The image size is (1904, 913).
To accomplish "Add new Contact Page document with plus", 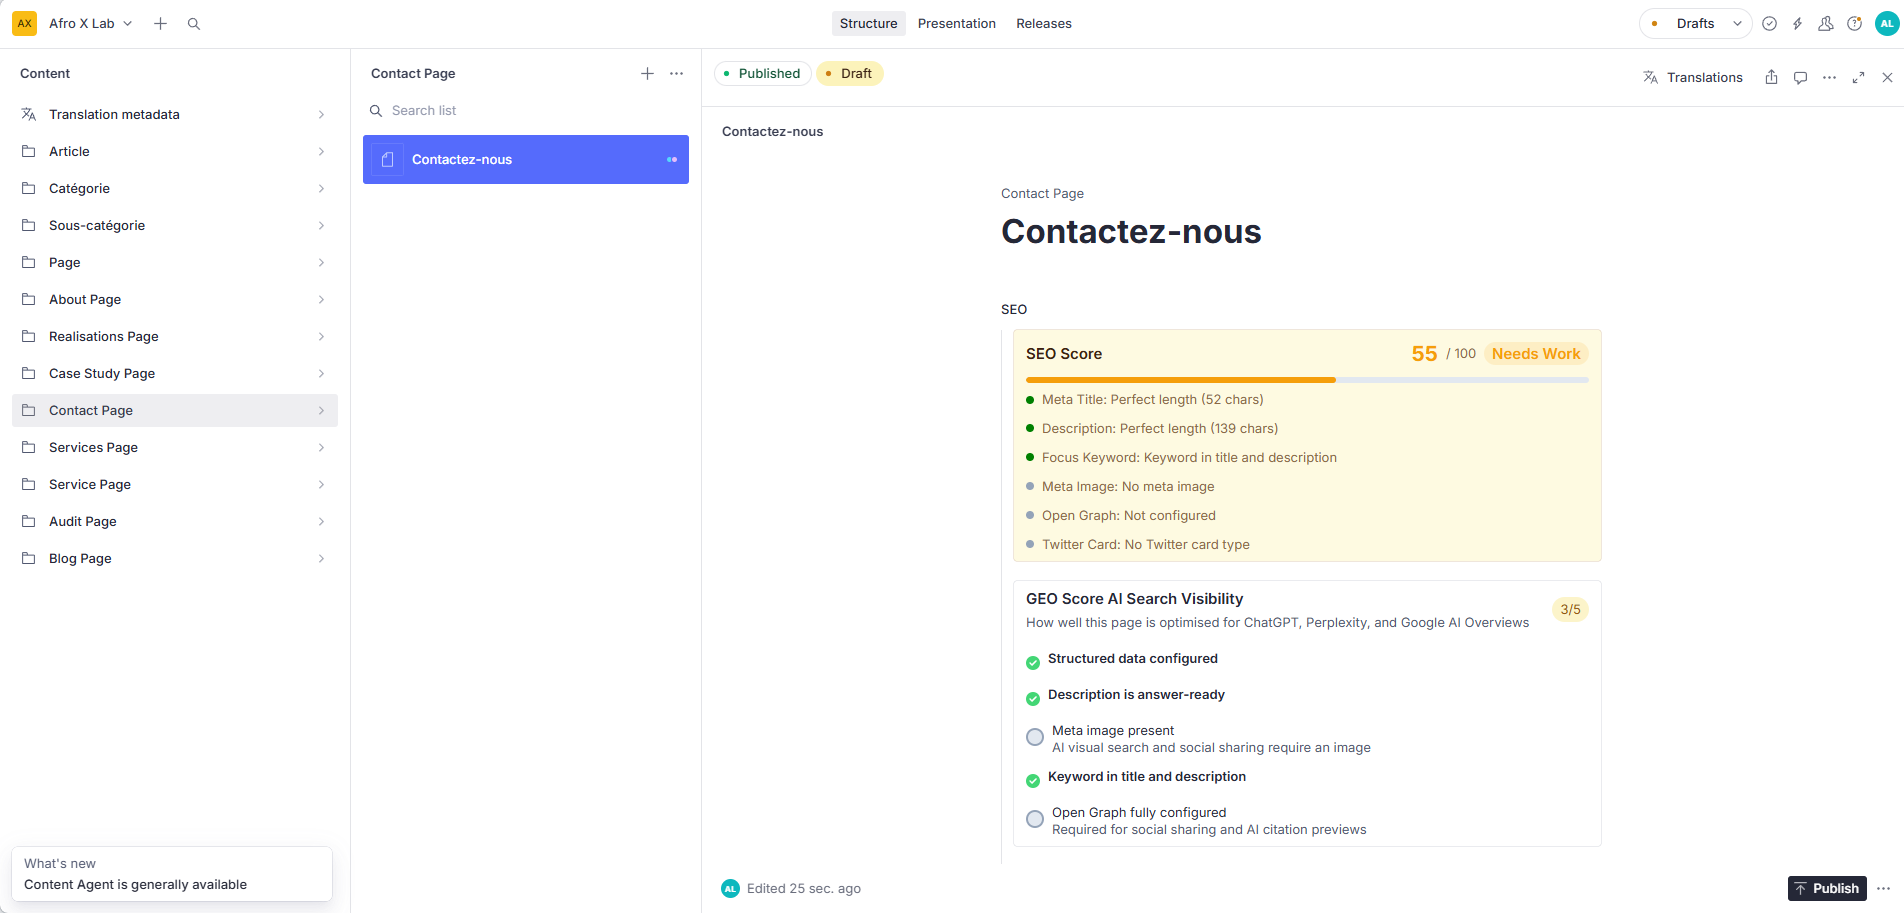I will [x=647, y=73].
